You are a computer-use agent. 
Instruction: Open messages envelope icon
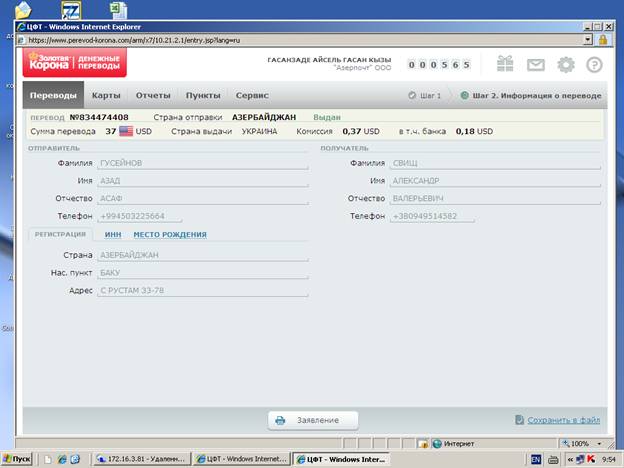(x=536, y=64)
